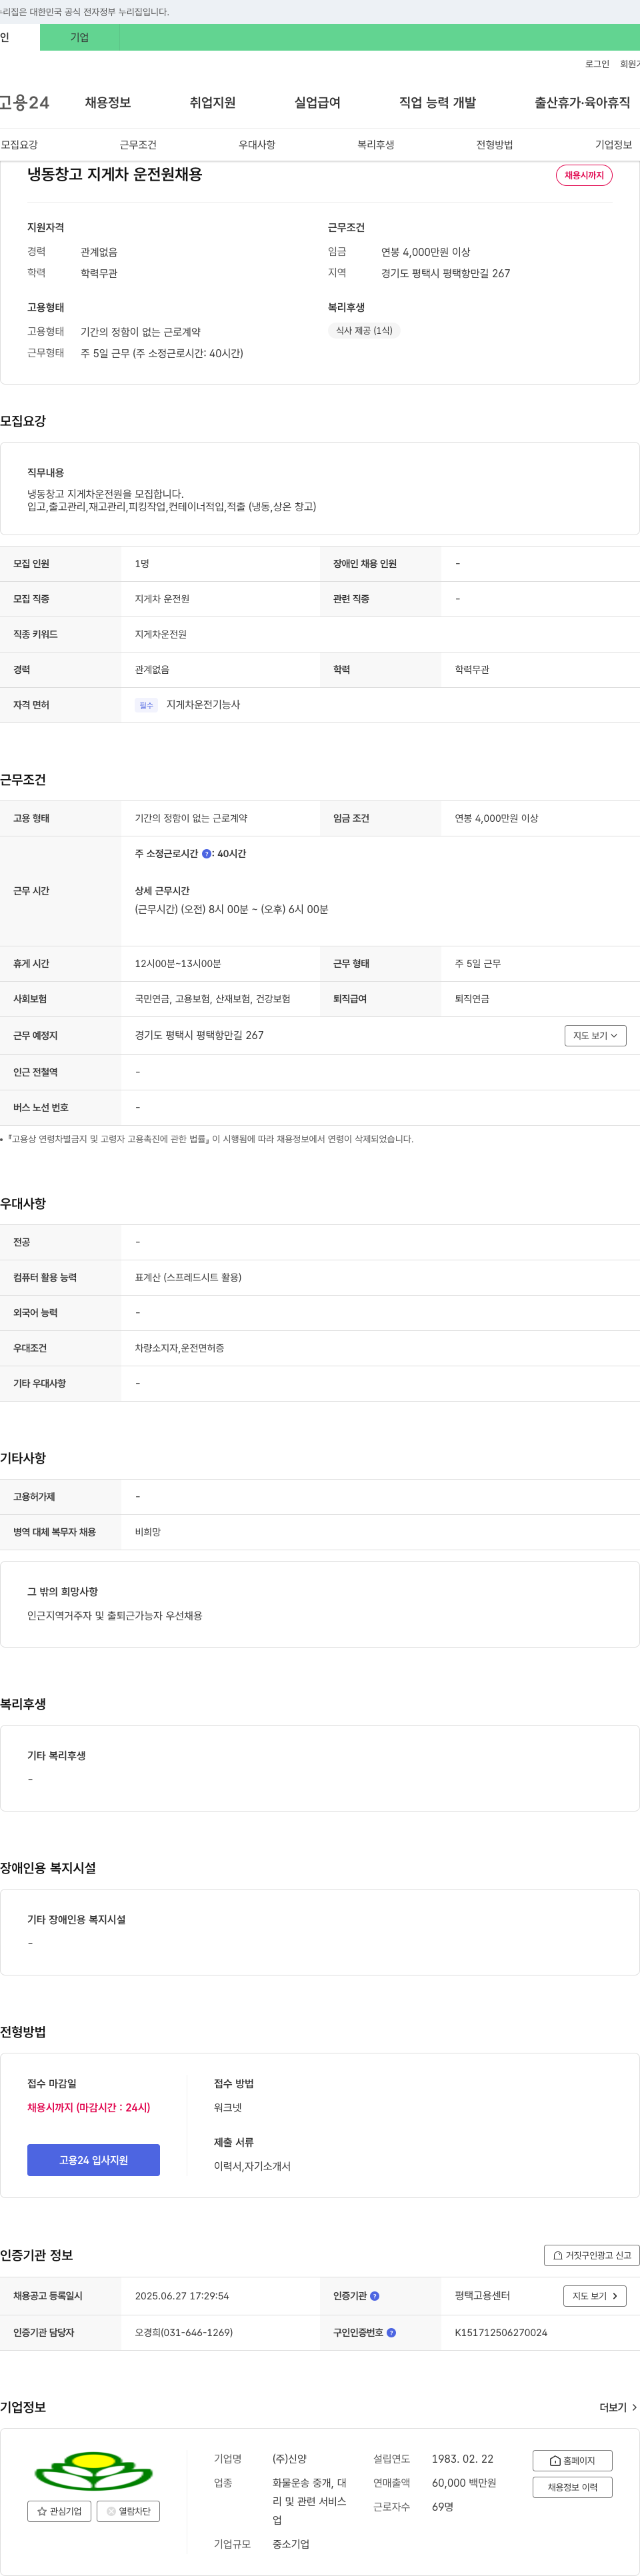Click the 열람차단 block button
The height and width of the screenshot is (2576, 640).
point(128,2511)
